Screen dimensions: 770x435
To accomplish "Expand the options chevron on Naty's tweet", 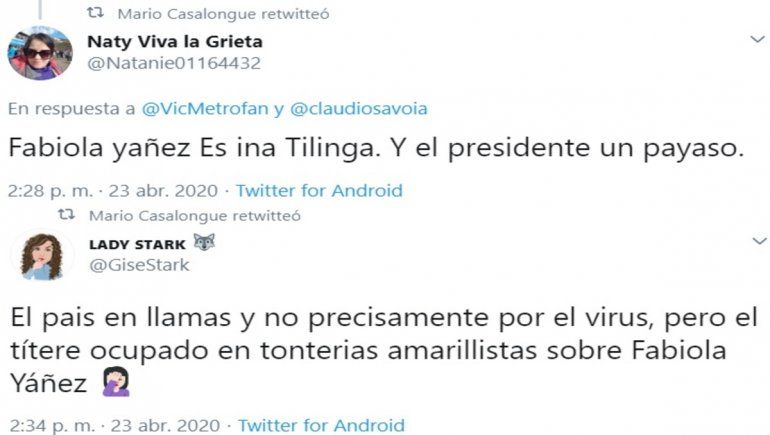I will 758,38.
